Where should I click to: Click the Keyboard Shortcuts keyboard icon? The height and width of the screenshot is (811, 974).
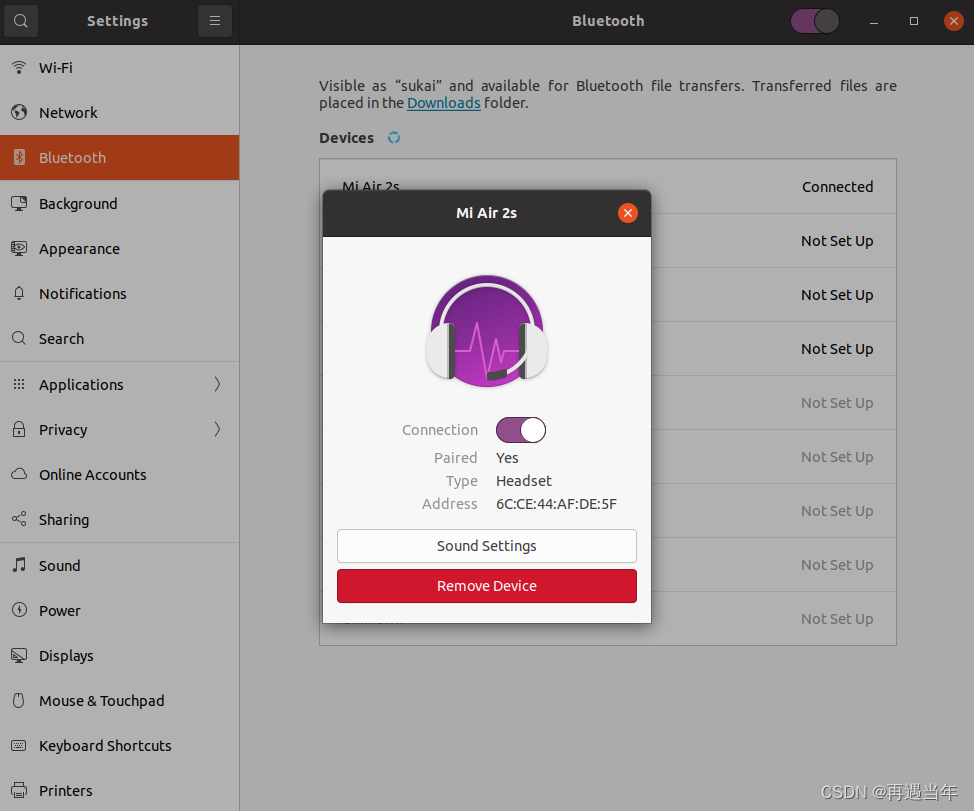[19, 745]
